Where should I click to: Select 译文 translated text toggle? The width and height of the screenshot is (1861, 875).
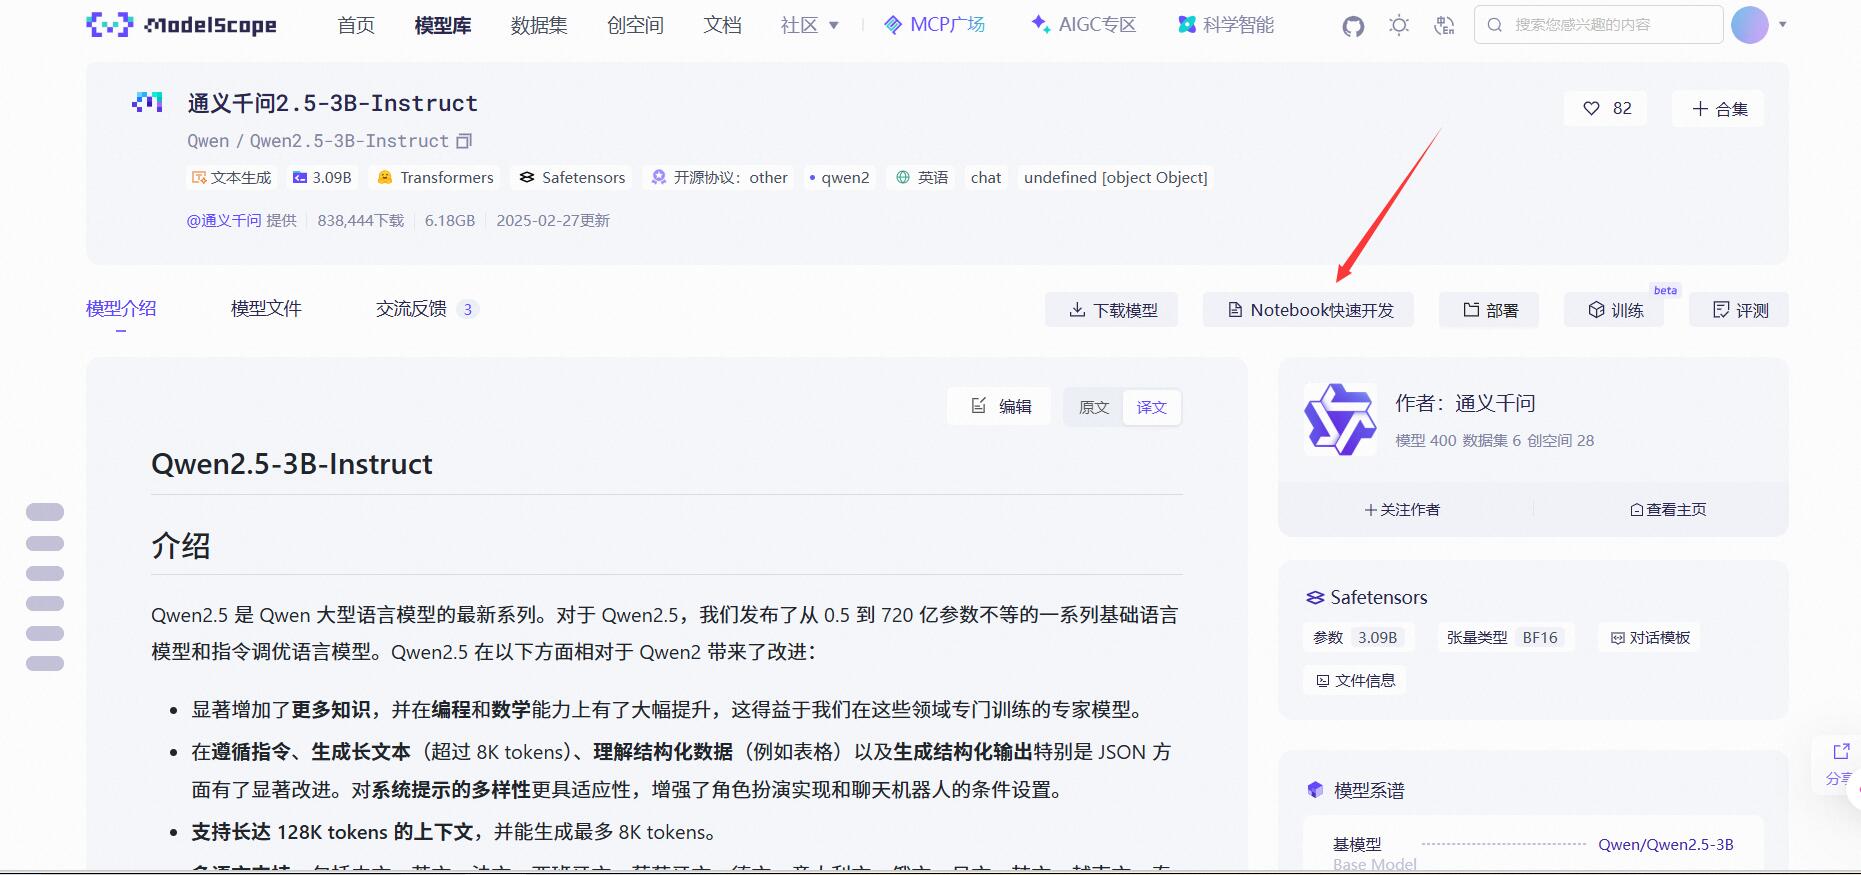point(1151,407)
